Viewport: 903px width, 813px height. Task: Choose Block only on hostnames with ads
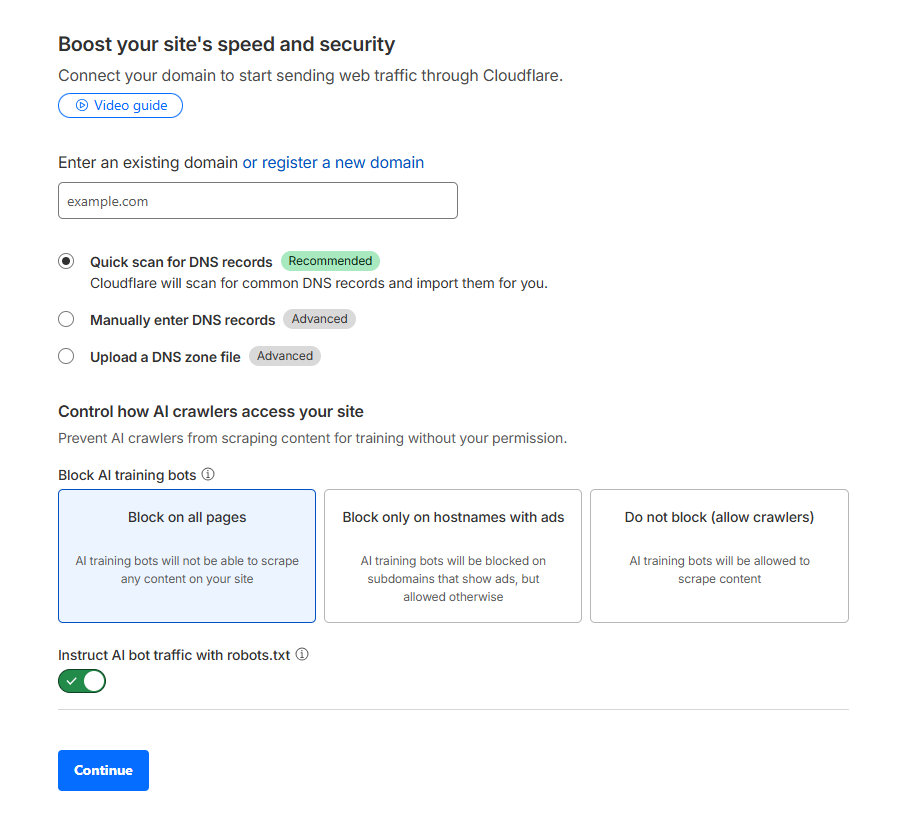pos(453,555)
